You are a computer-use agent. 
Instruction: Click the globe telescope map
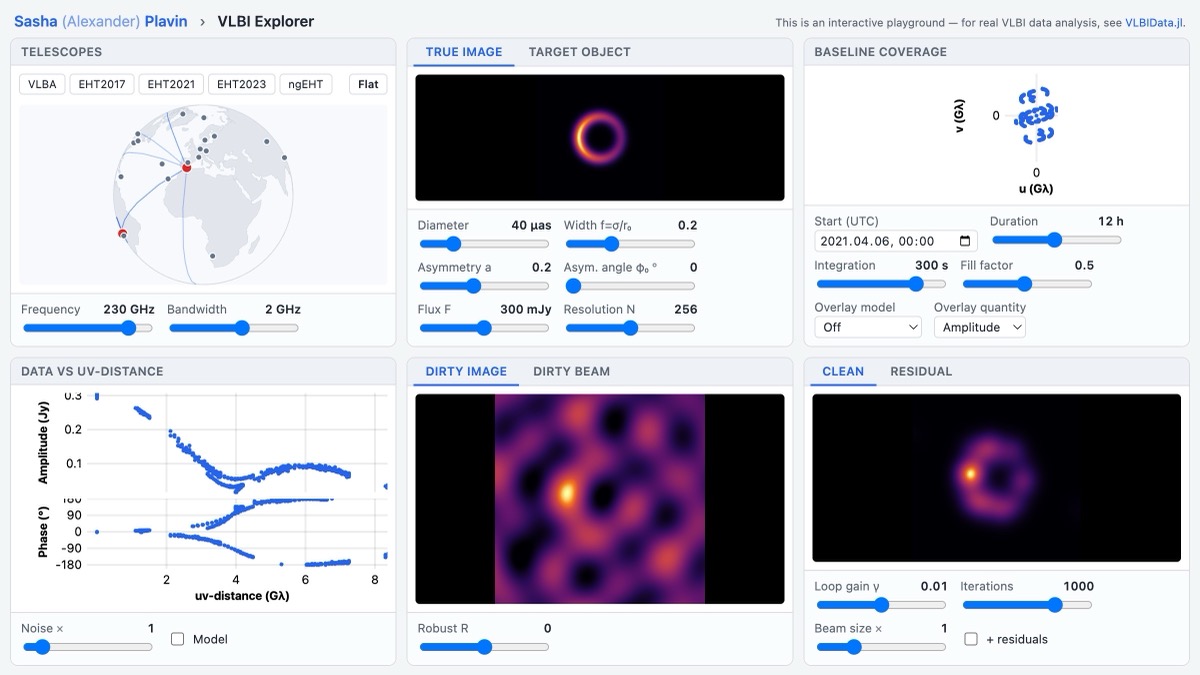point(203,194)
